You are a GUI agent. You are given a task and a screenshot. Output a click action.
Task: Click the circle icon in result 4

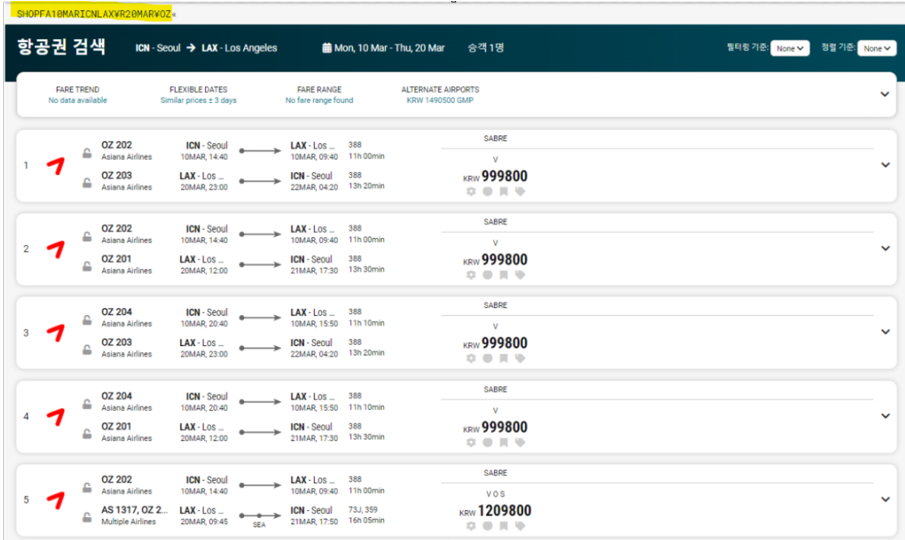pos(488,442)
